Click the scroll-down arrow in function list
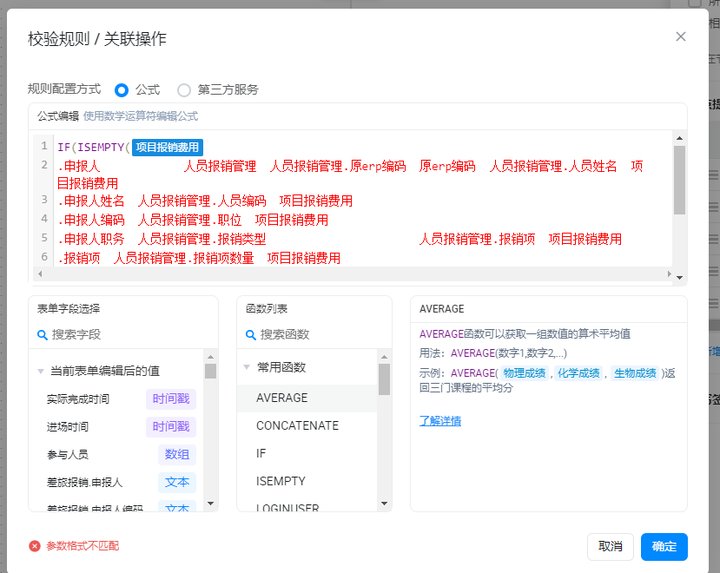720x573 pixels. coord(384,504)
